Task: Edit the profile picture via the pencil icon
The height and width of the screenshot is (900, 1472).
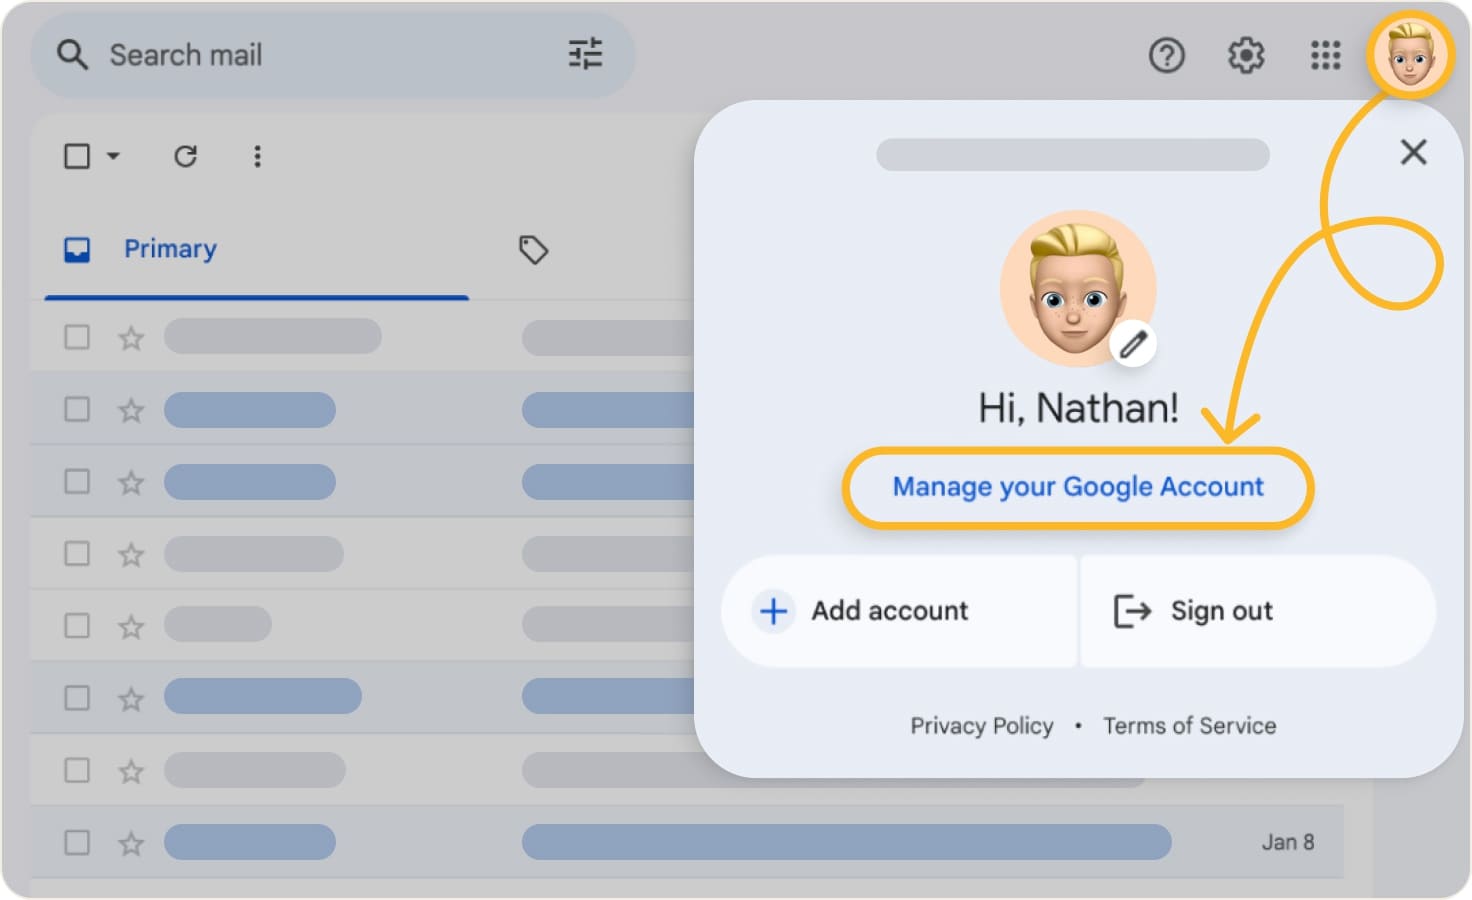Action: pyautogui.click(x=1133, y=342)
